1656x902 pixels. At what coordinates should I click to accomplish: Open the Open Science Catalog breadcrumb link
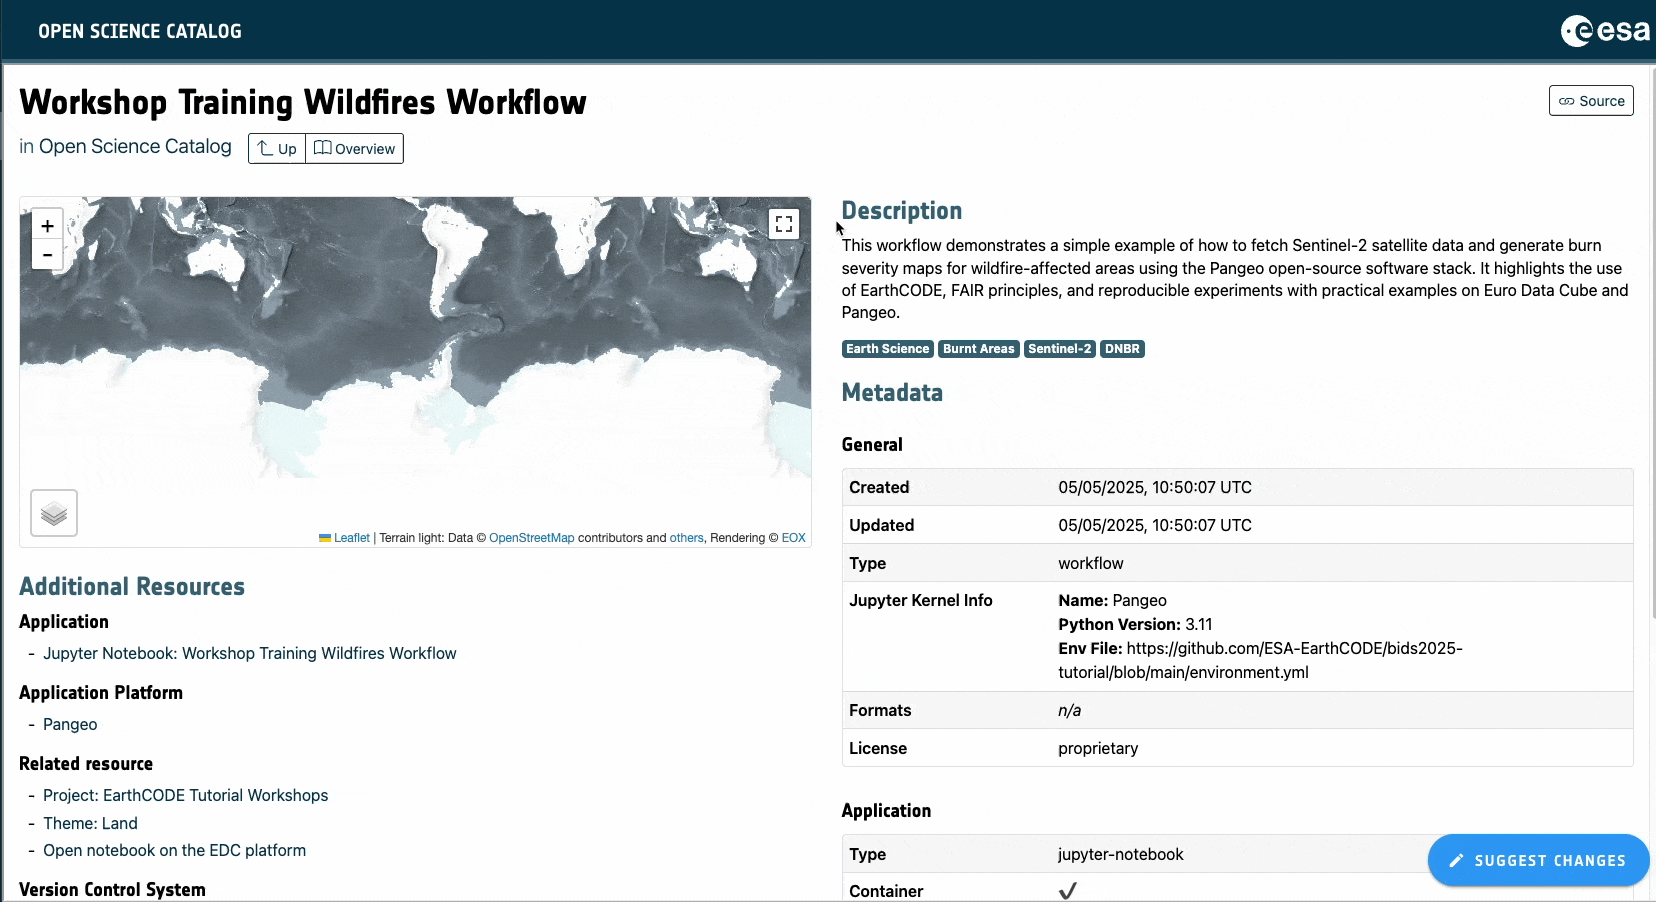[x=135, y=146]
